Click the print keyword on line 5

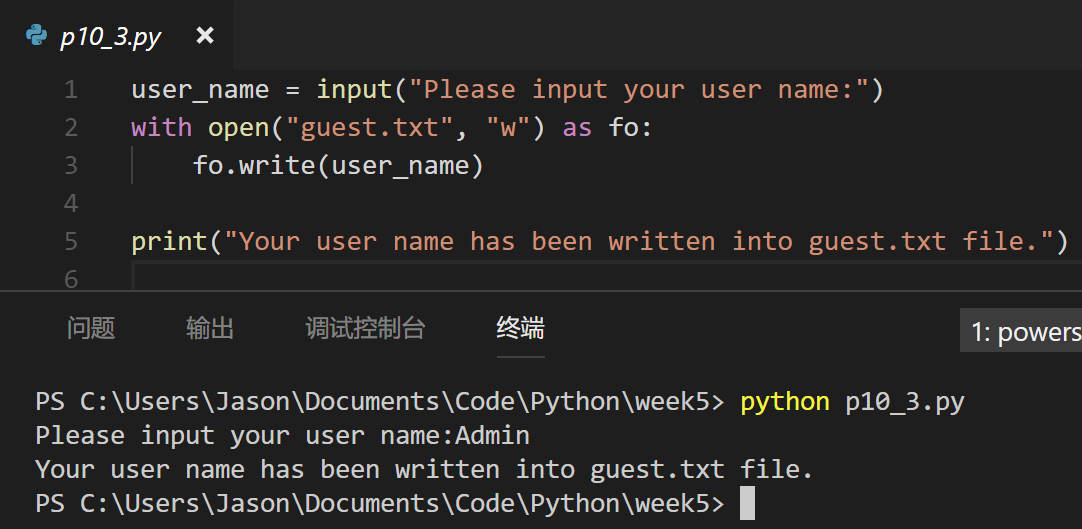point(170,242)
